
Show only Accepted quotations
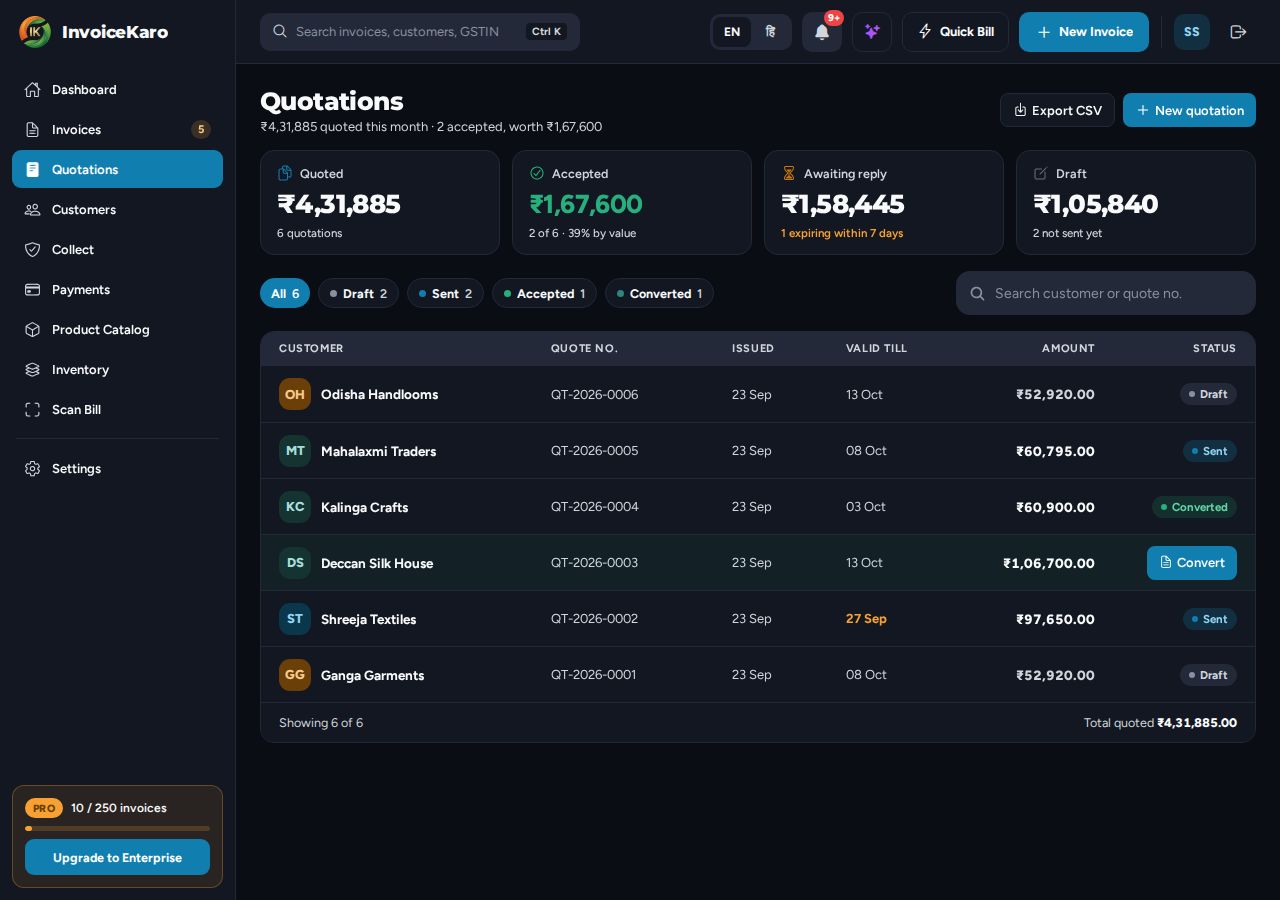544,294
